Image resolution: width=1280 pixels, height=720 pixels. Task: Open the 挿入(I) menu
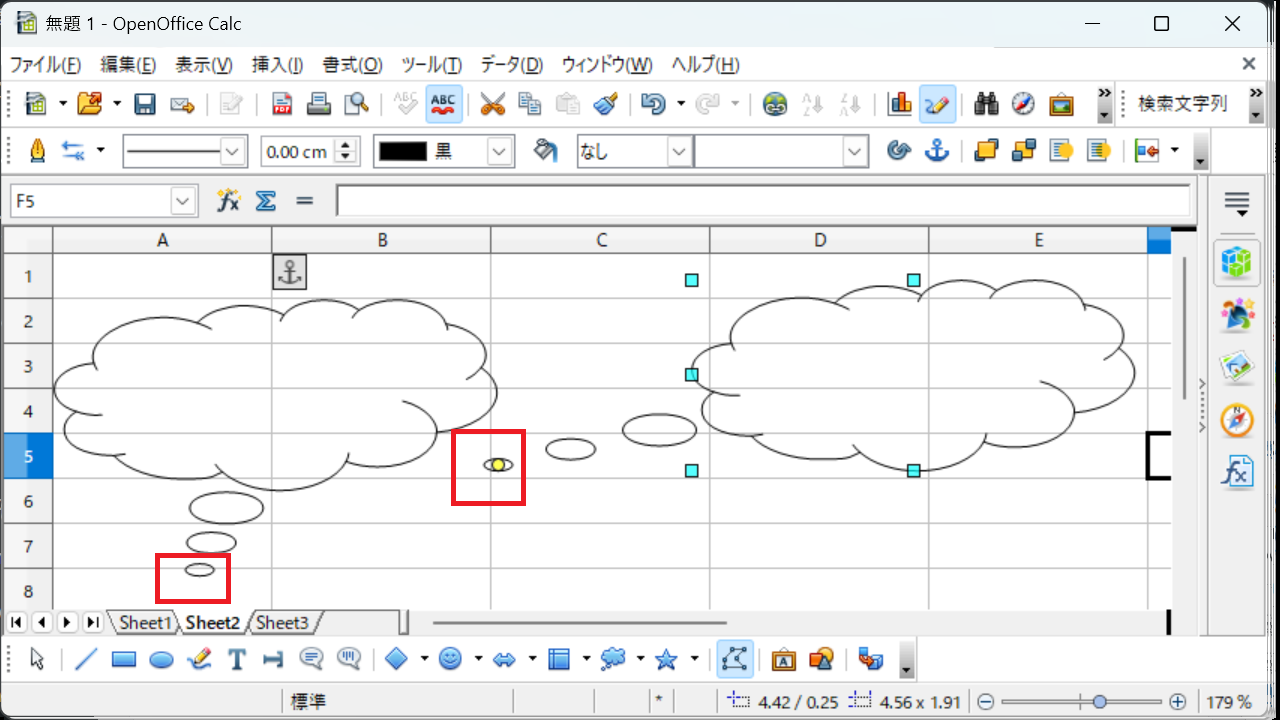pyautogui.click(x=277, y=65)
